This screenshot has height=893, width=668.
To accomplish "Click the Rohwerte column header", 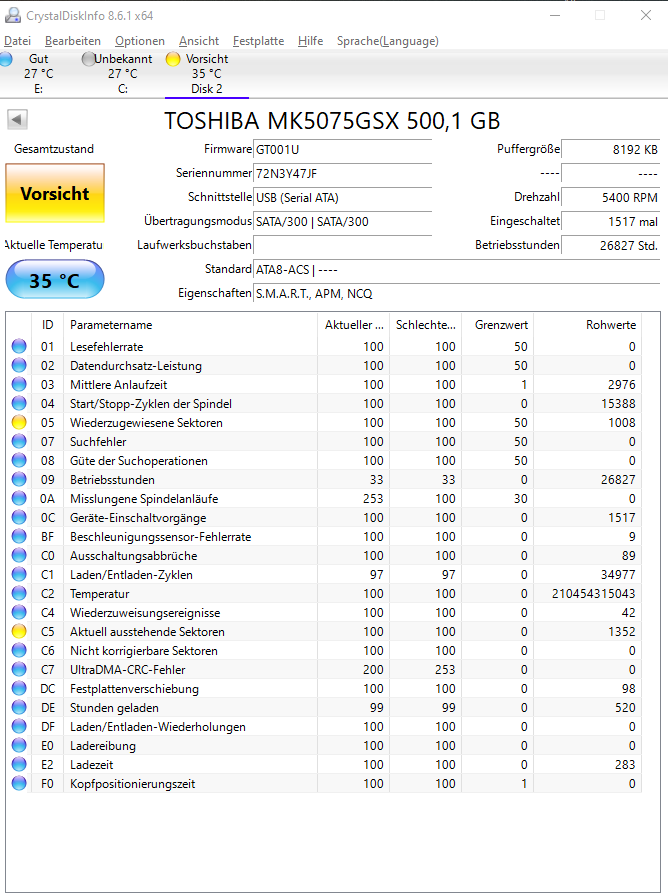I will pos(587,325).
